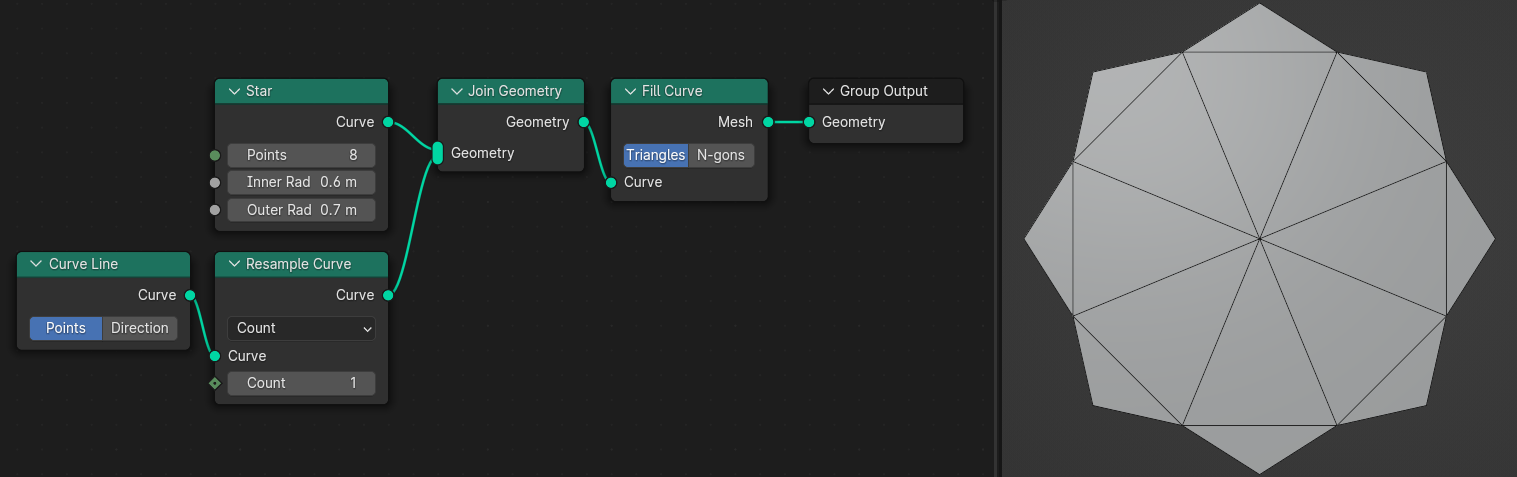
Task: Collapse the Join Geometry node chevron
Action: click(455, 91)
